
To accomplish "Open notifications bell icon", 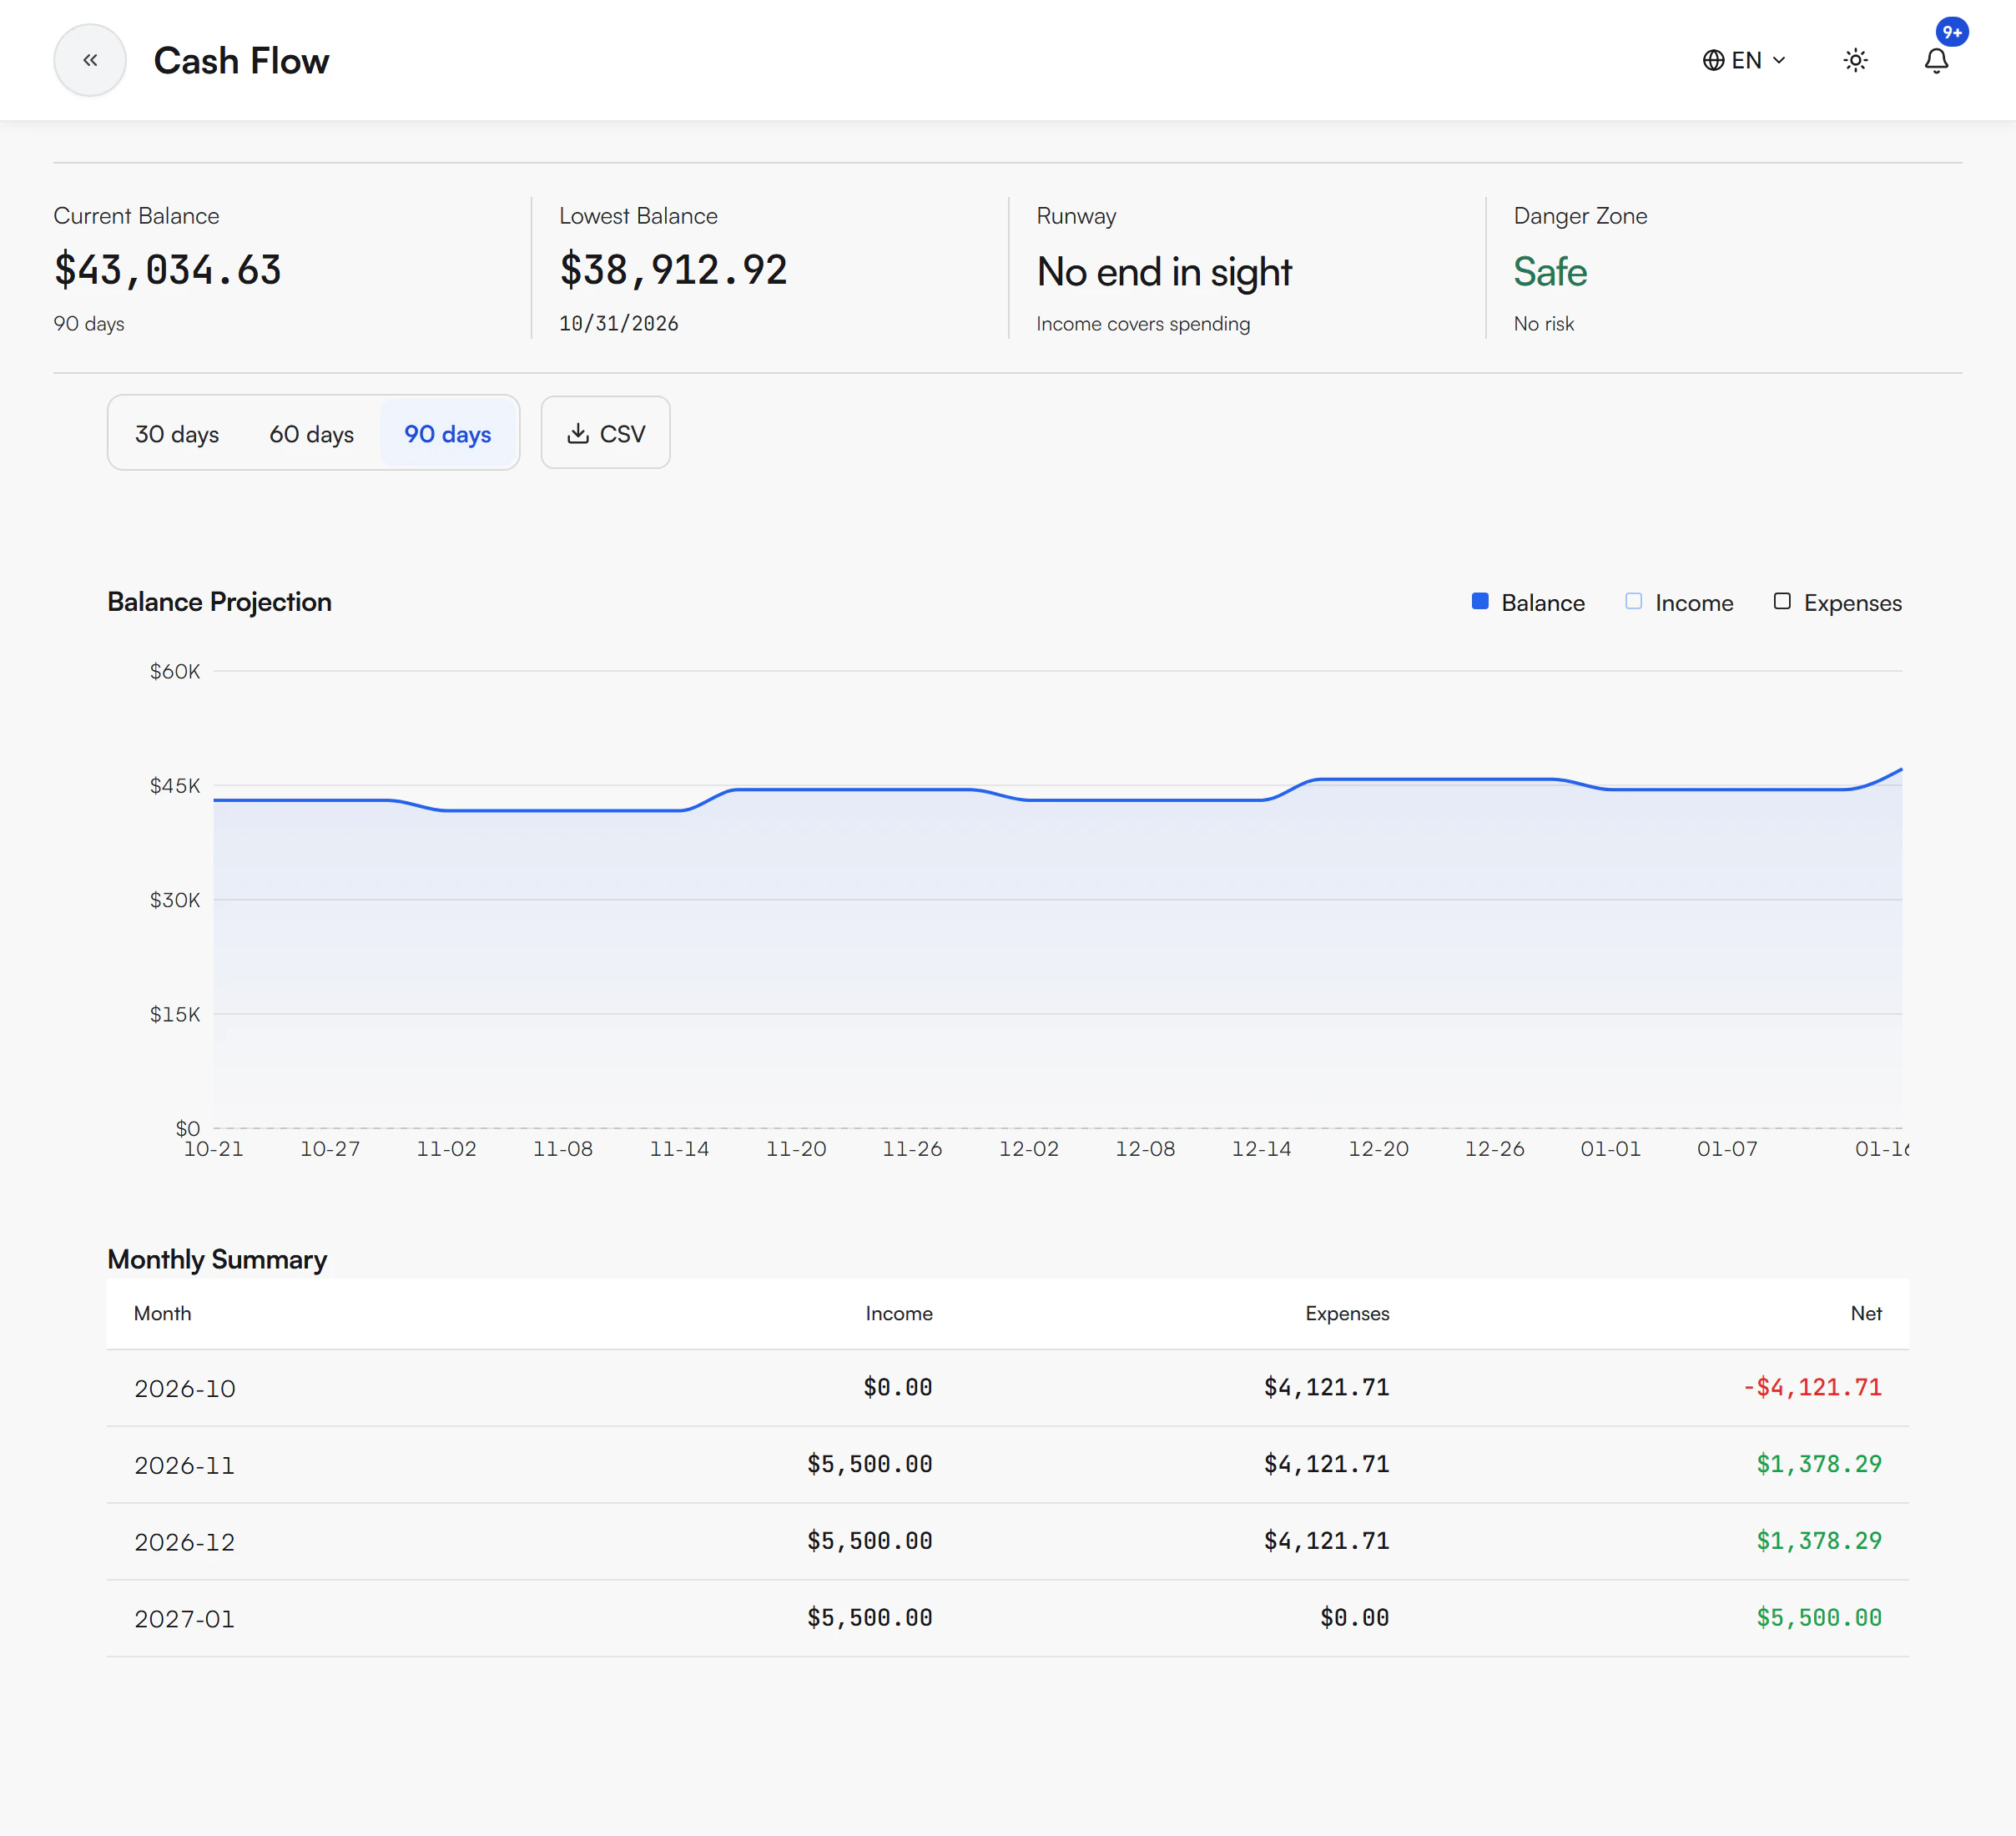I will click(1936, 61).
